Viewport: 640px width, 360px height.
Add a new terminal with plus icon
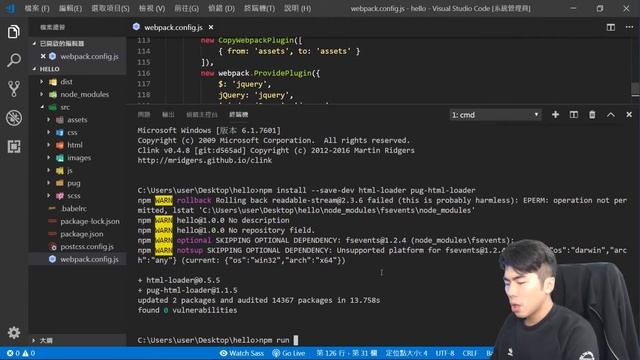click(x=555, y=115)
